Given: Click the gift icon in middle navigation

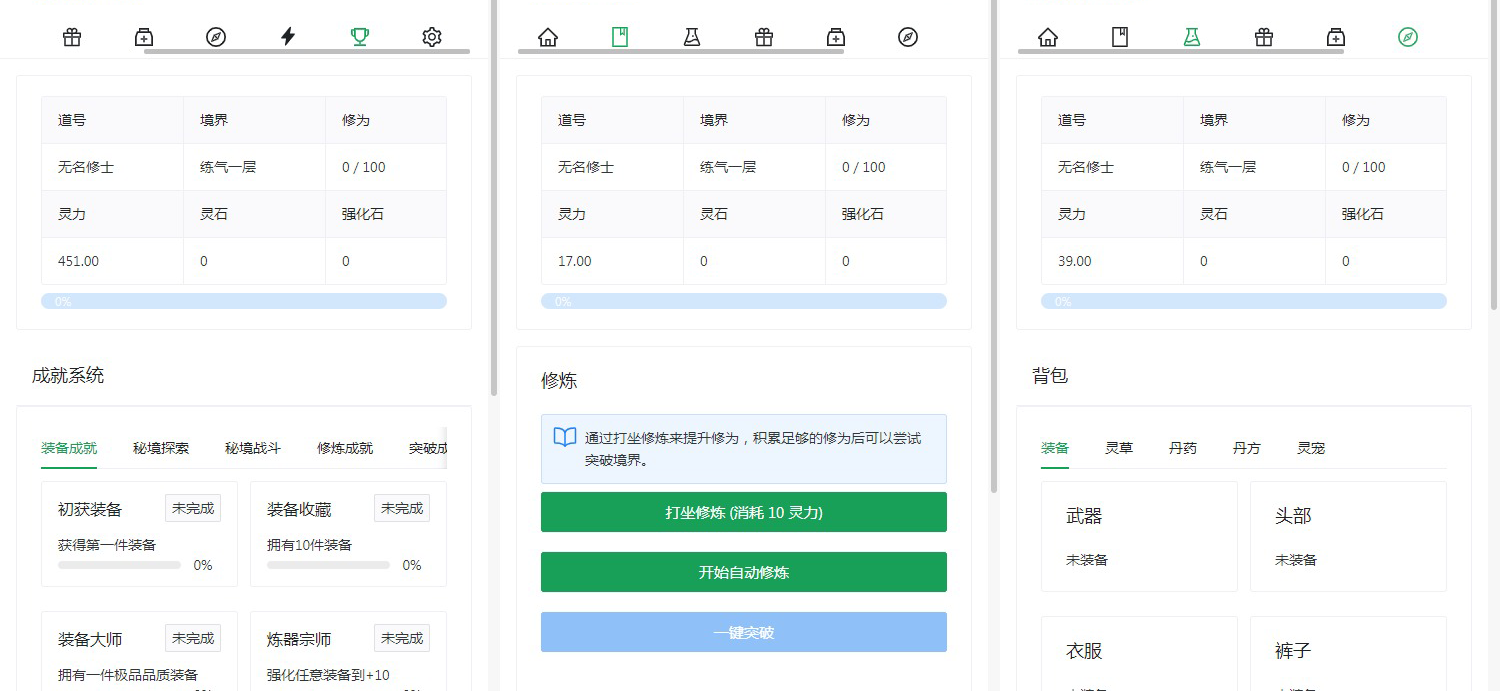Looking at the screenshot, I should pos(763,37).
